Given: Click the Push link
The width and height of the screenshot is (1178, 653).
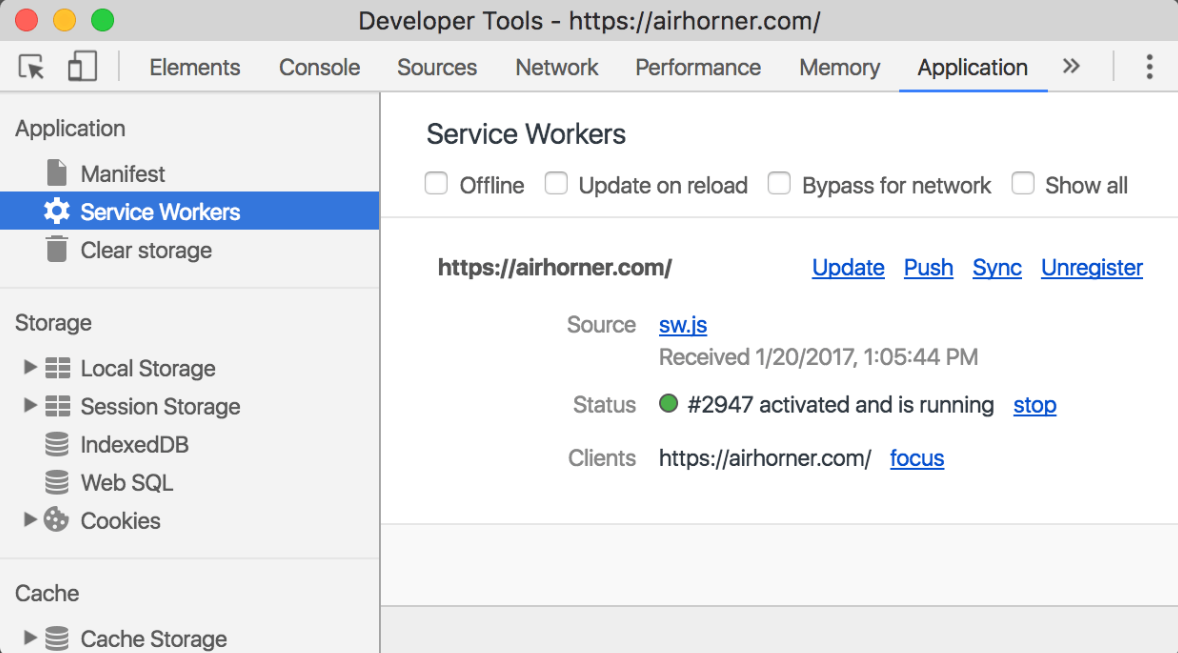Looking at the screenshot, I should point(929,268).
